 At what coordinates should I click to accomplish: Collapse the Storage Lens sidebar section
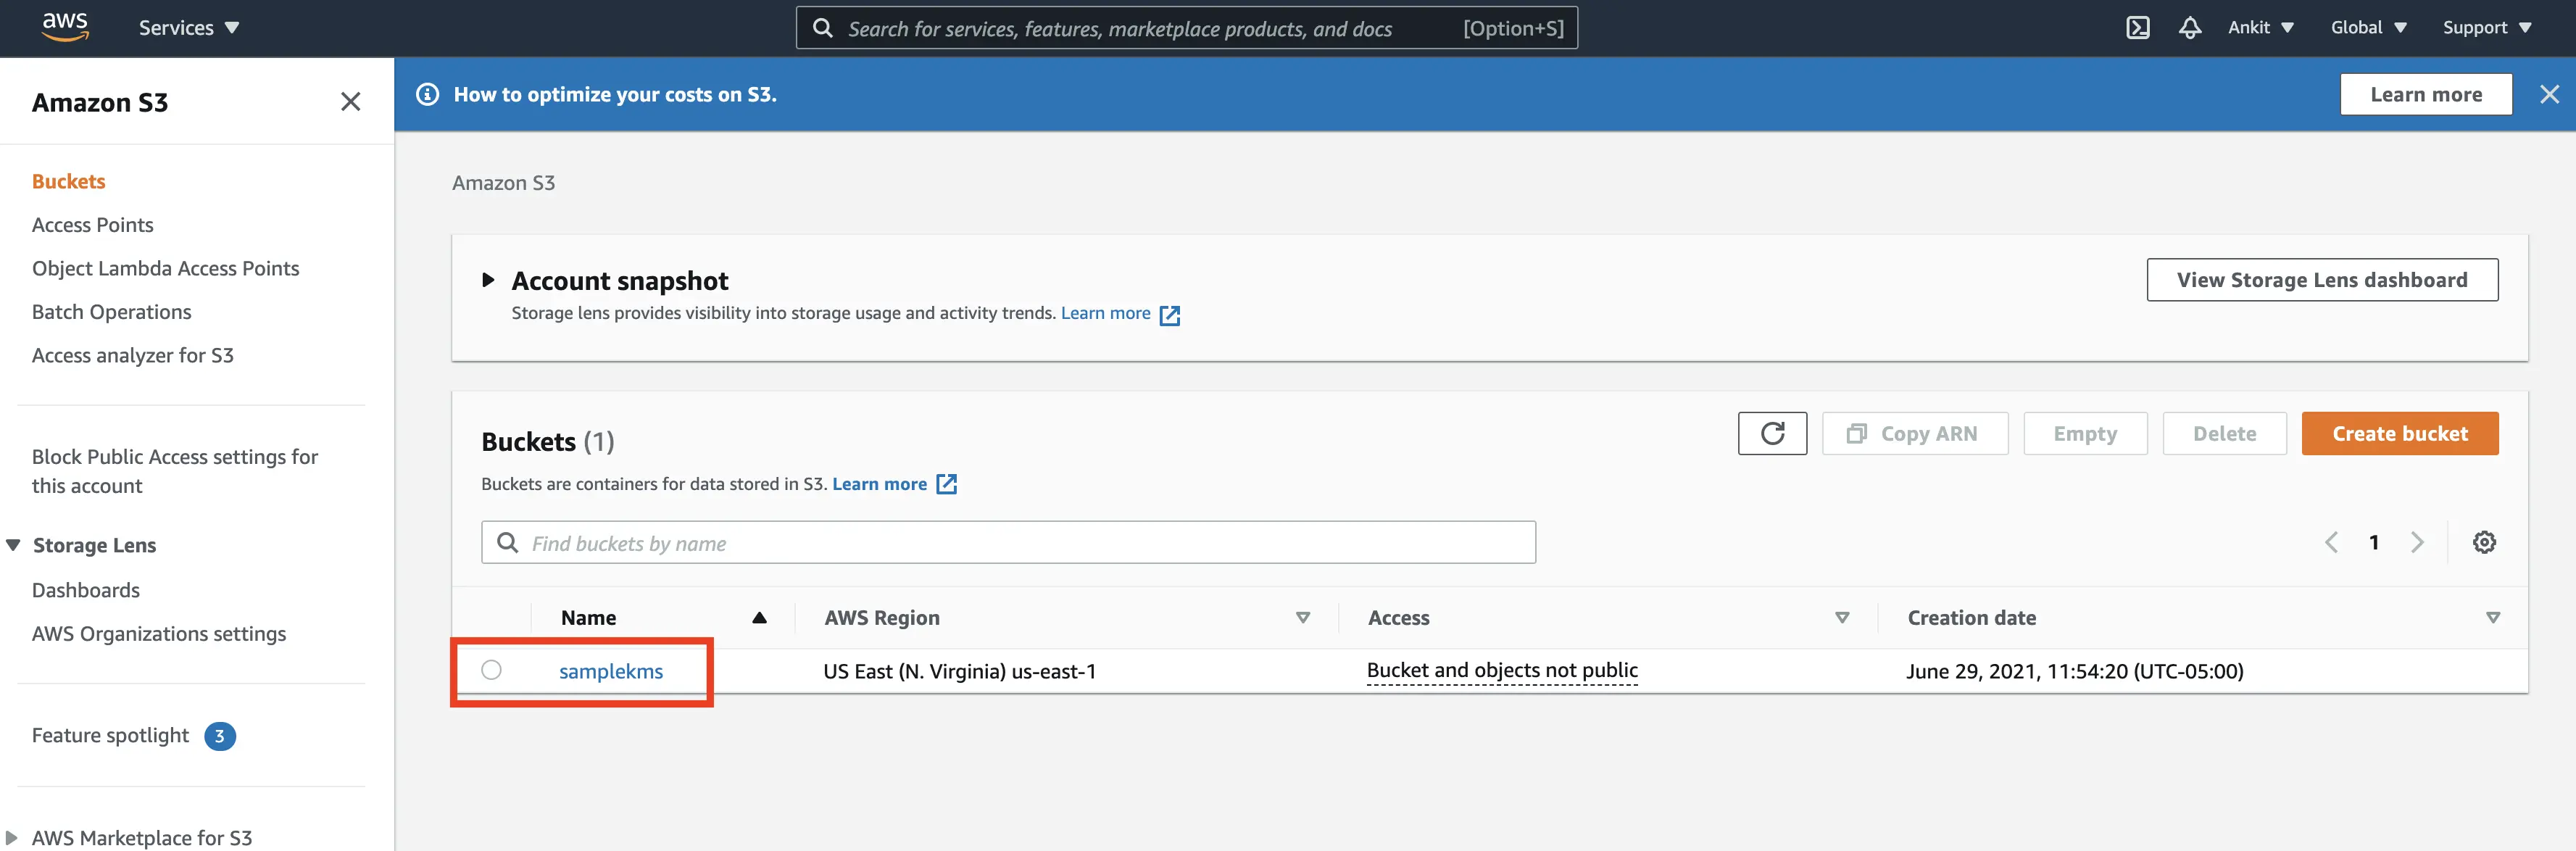14,545
